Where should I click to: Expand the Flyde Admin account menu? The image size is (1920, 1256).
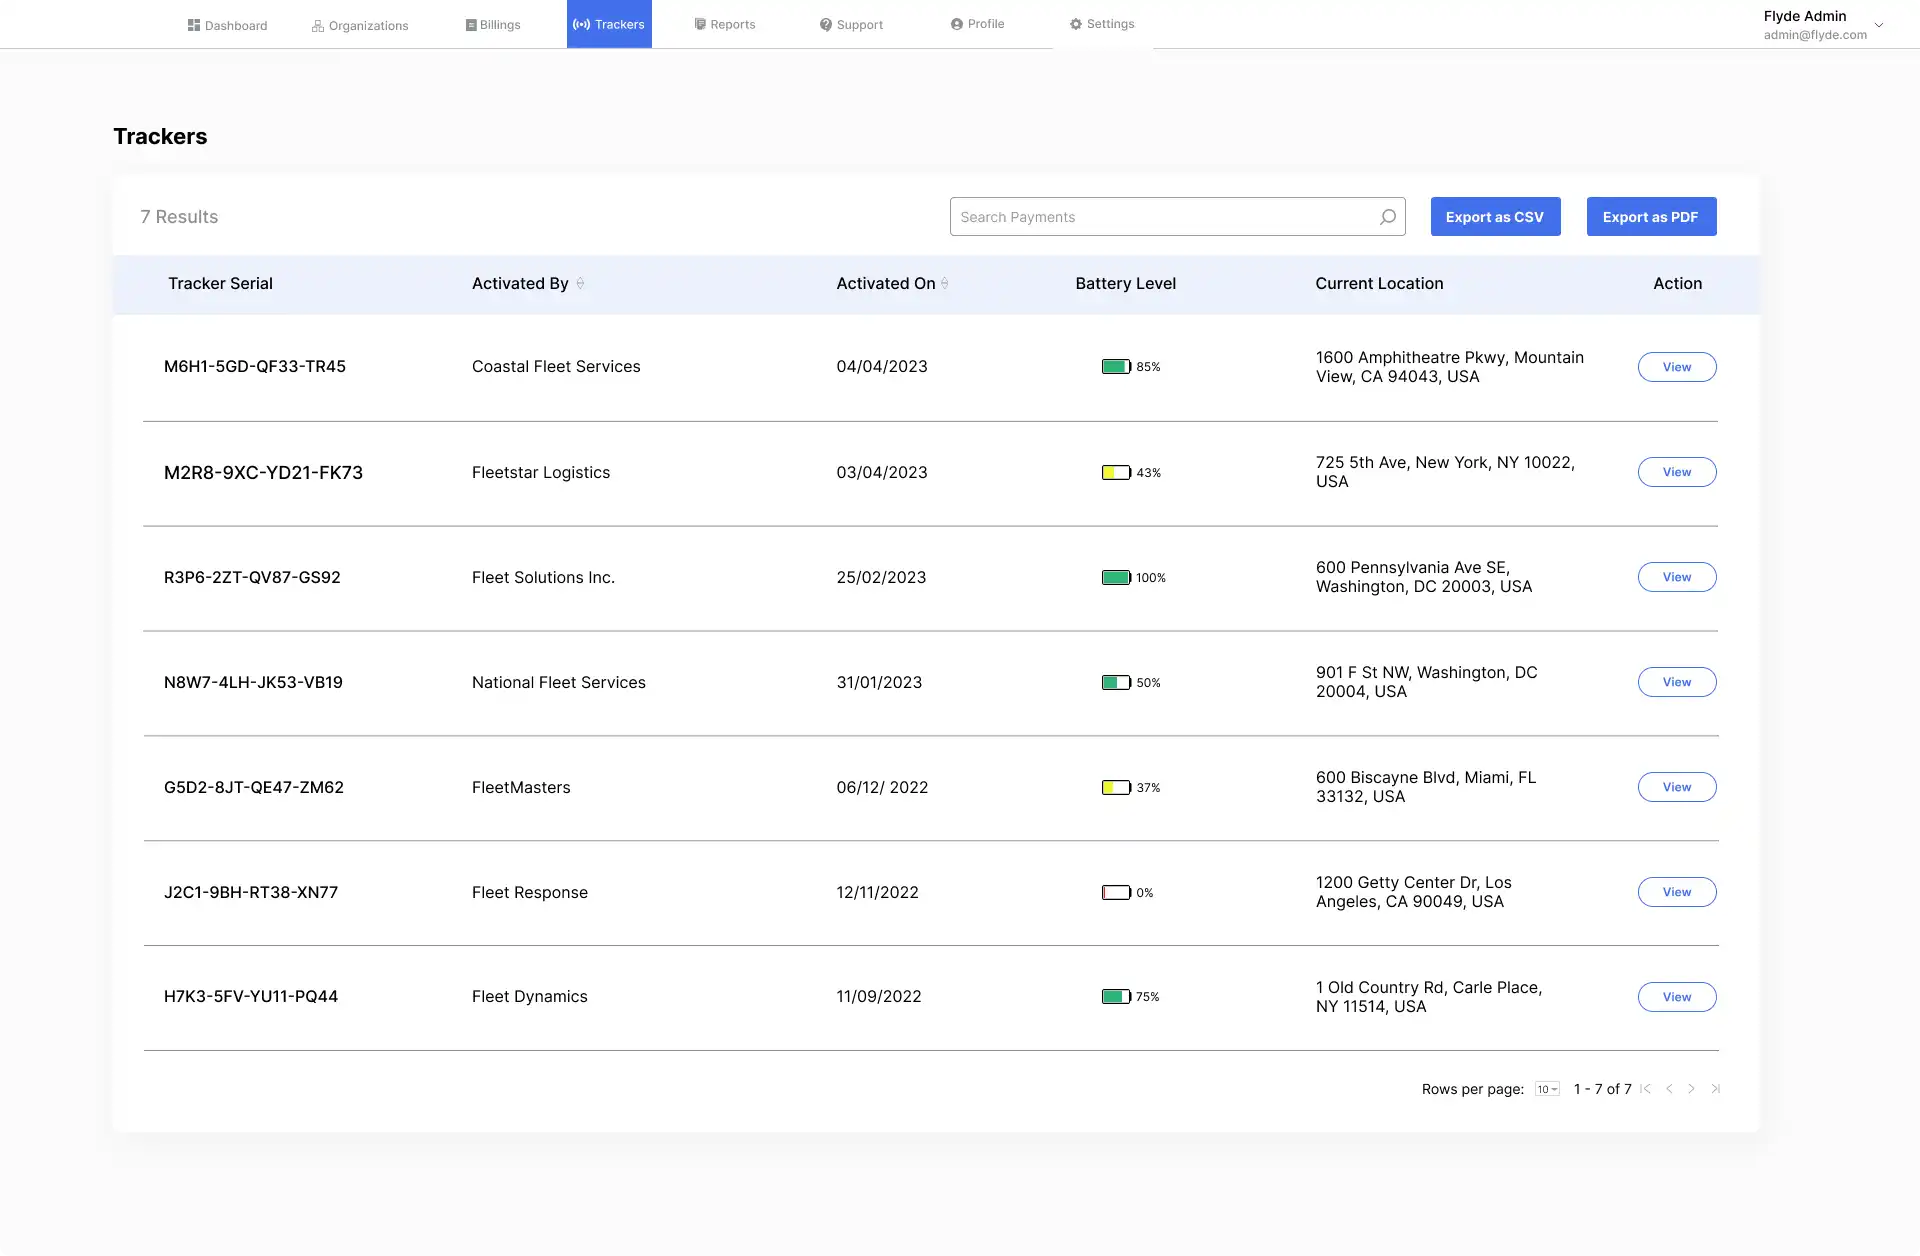tap(1878, 25)
